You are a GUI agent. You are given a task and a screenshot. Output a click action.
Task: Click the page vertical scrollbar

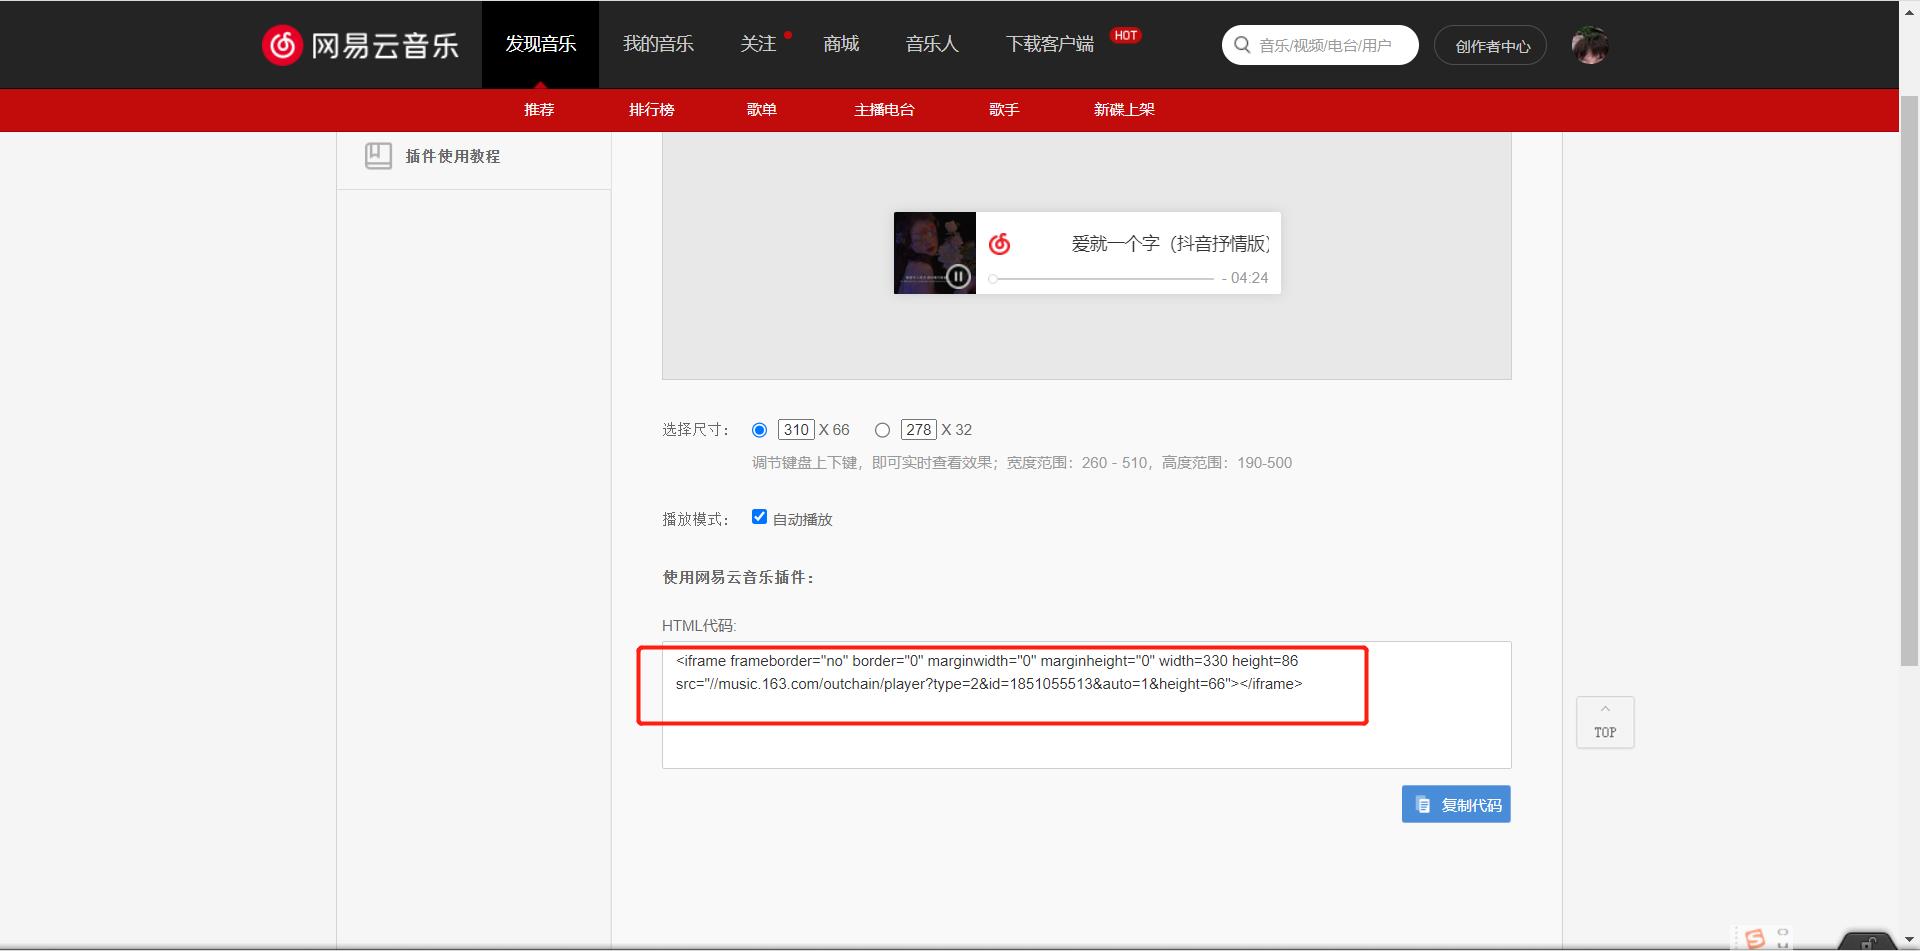click(x=1909, y=380)
